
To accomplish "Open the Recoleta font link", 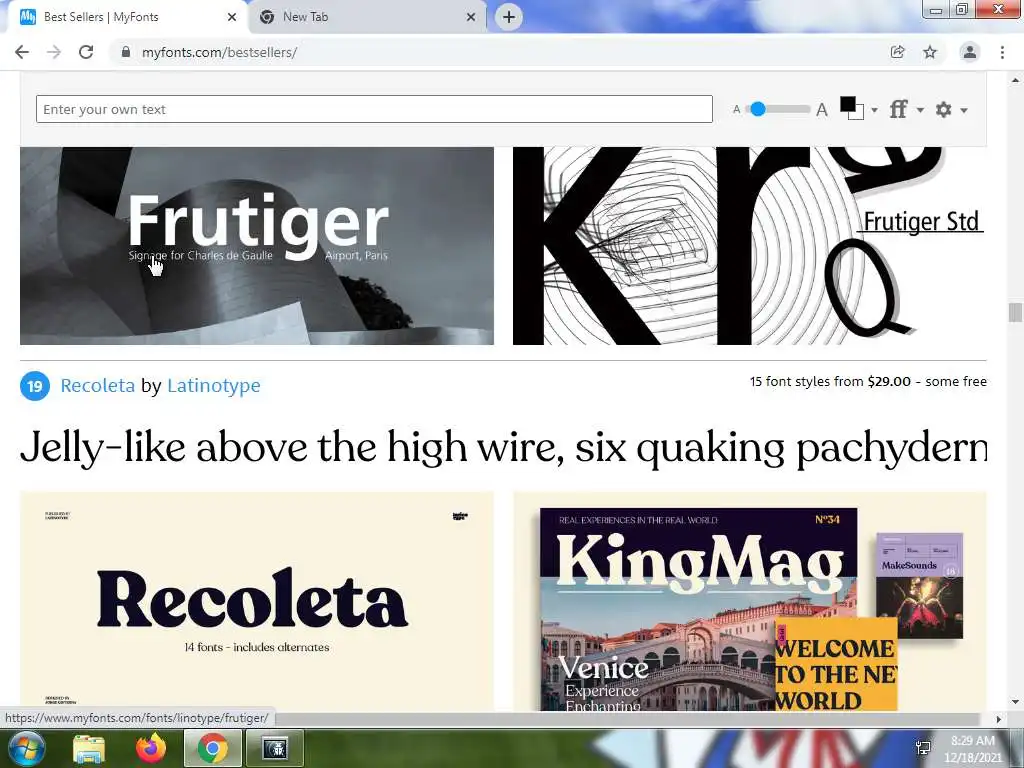I will coord(98,385).
